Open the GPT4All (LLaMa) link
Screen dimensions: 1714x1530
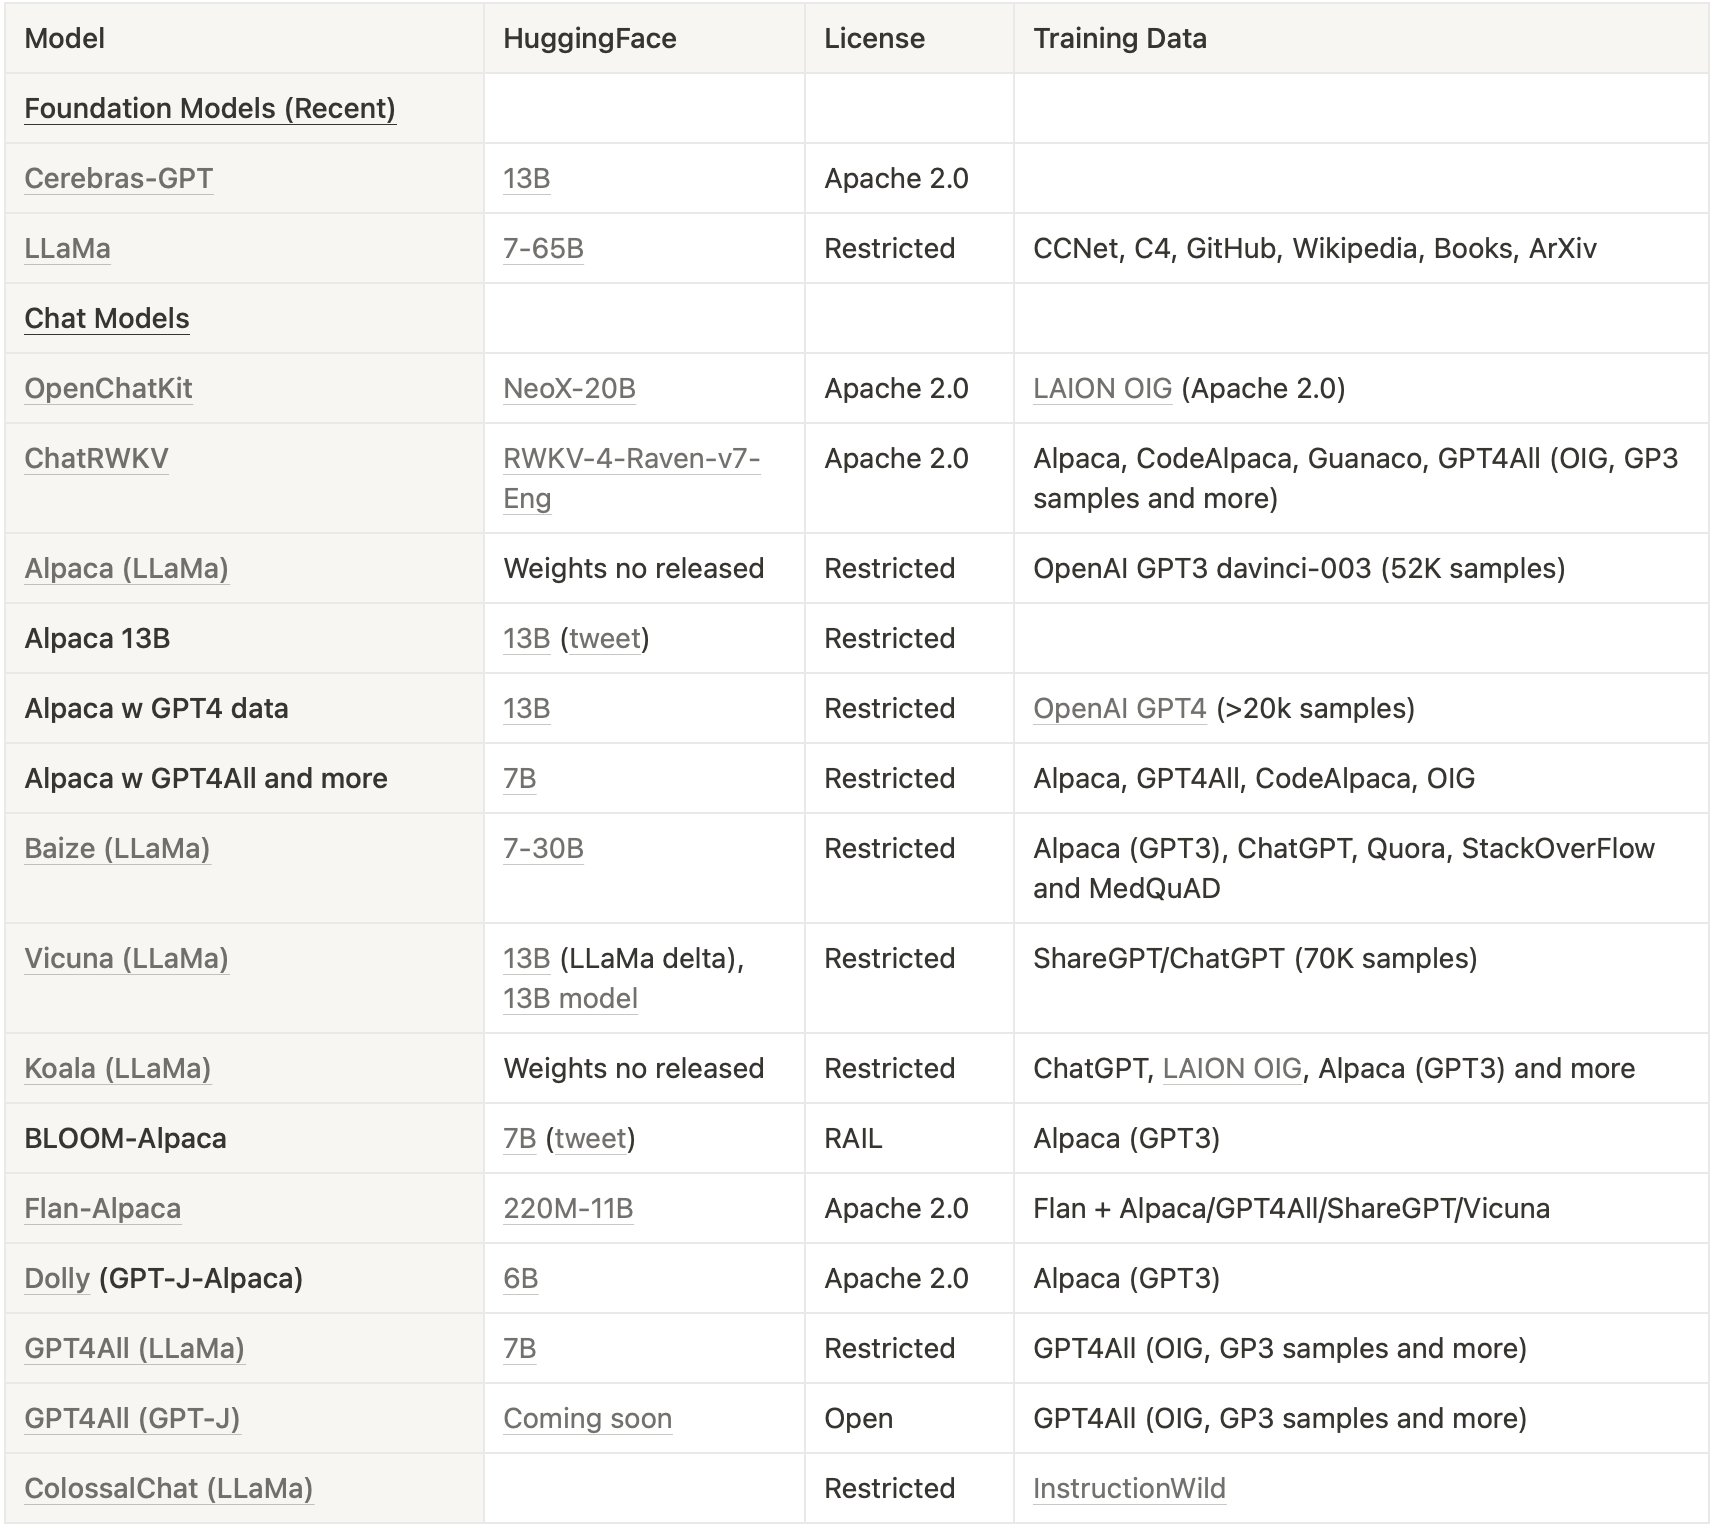134,1348
